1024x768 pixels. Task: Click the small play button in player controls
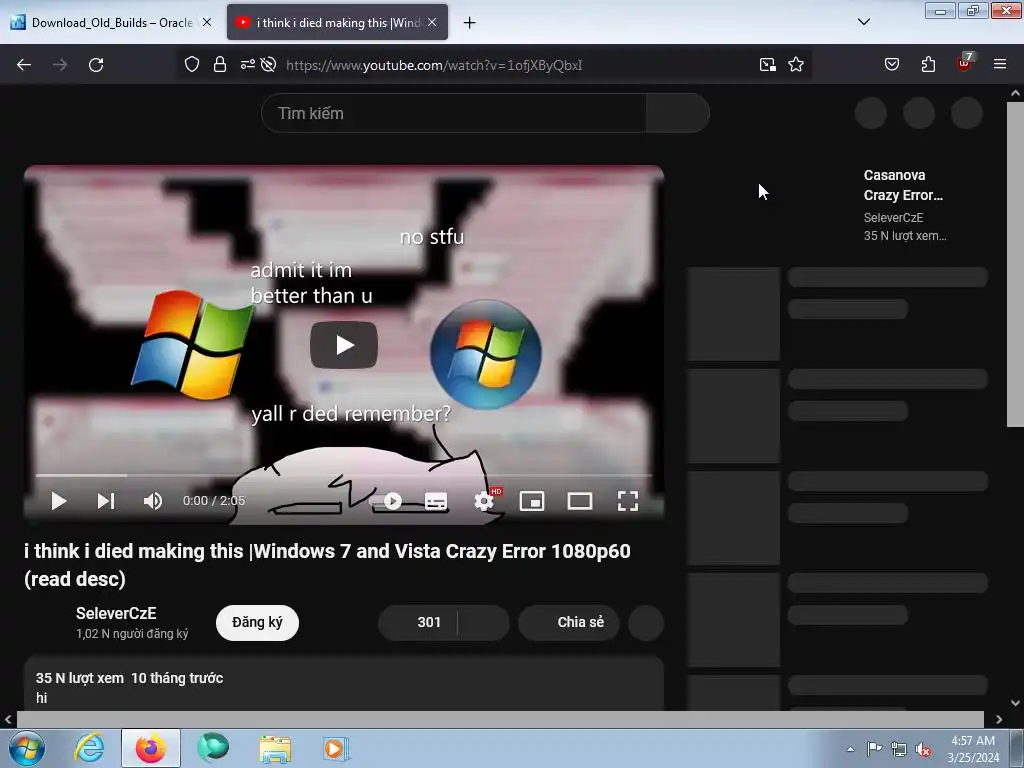click(x=59, y=501)
